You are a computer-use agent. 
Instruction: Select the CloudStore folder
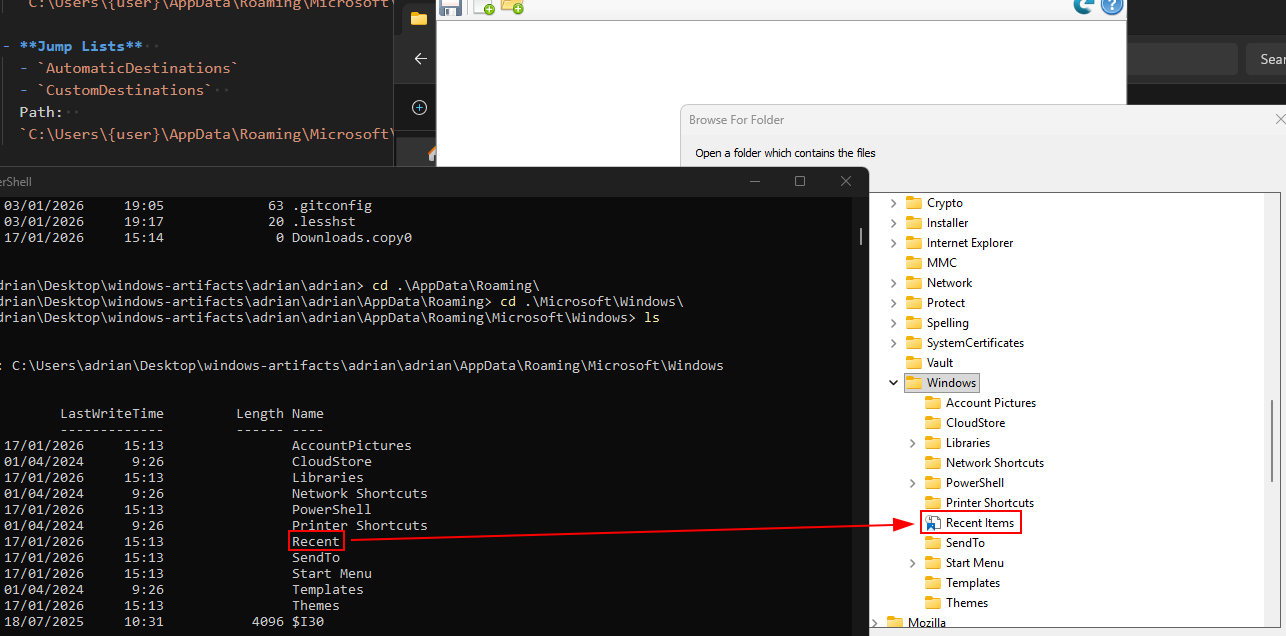pos(975,423)
